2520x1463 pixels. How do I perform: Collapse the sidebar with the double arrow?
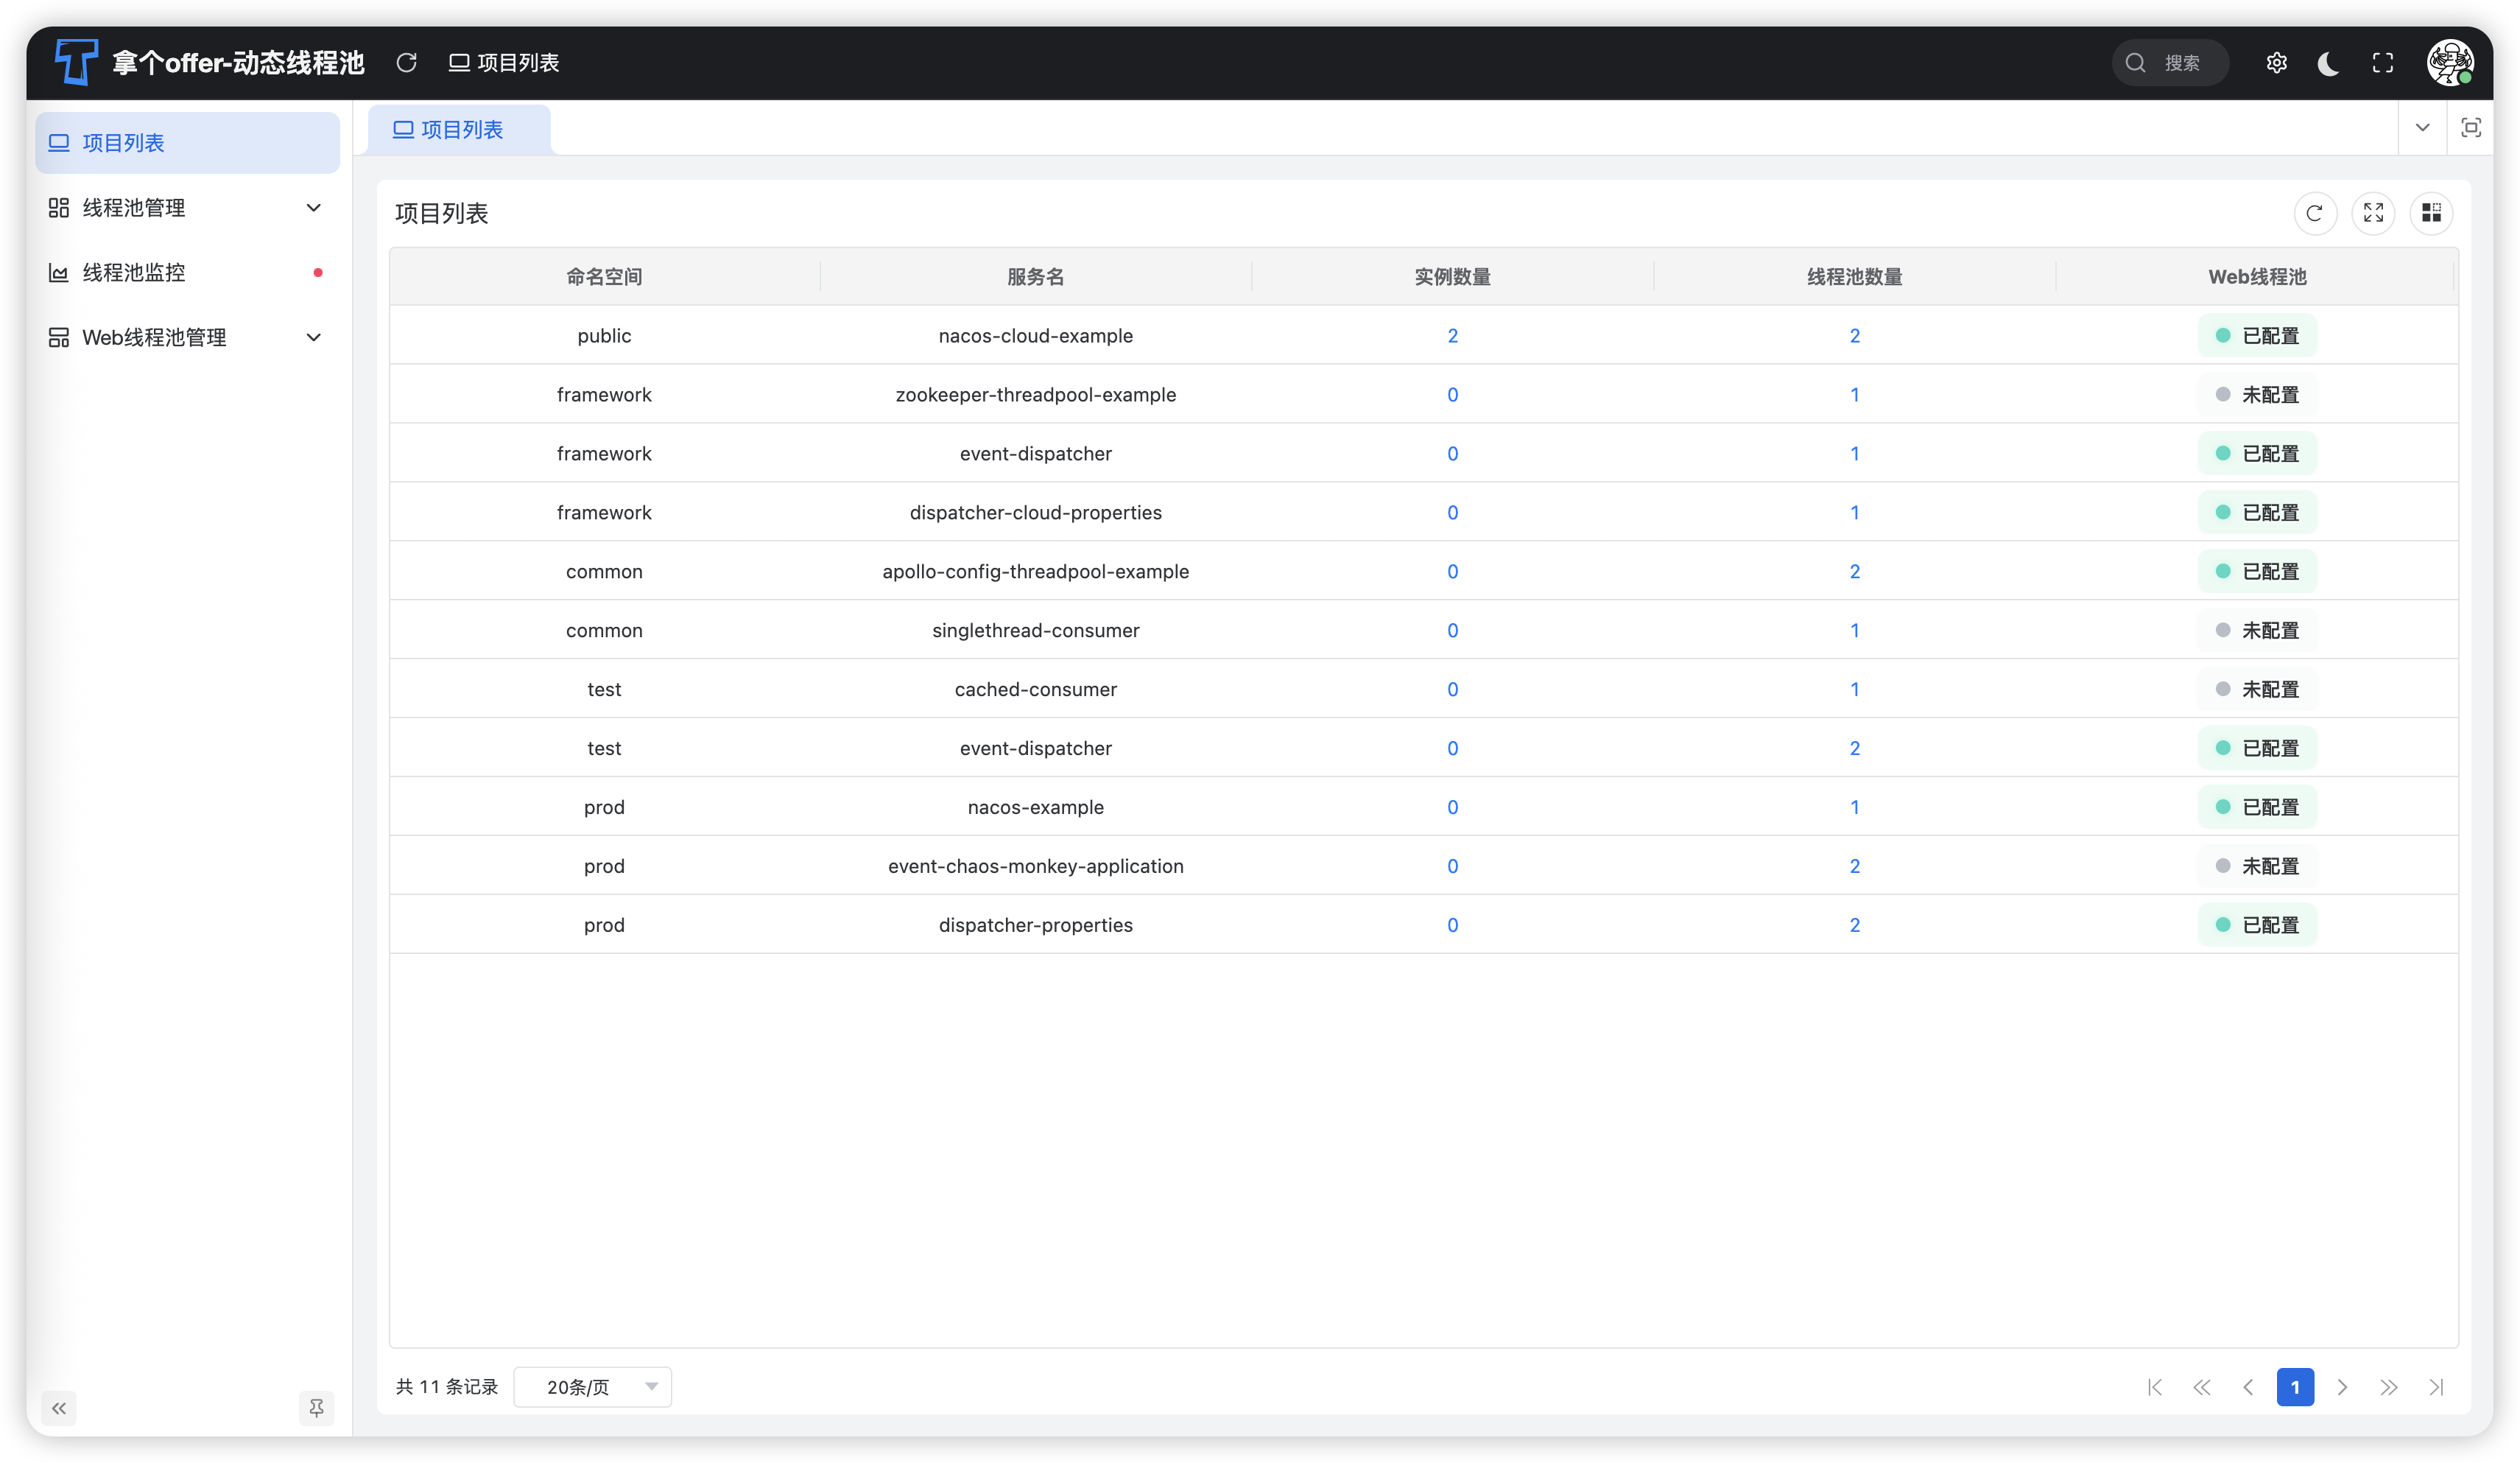pyautogui.click(x=59, y=1408)
